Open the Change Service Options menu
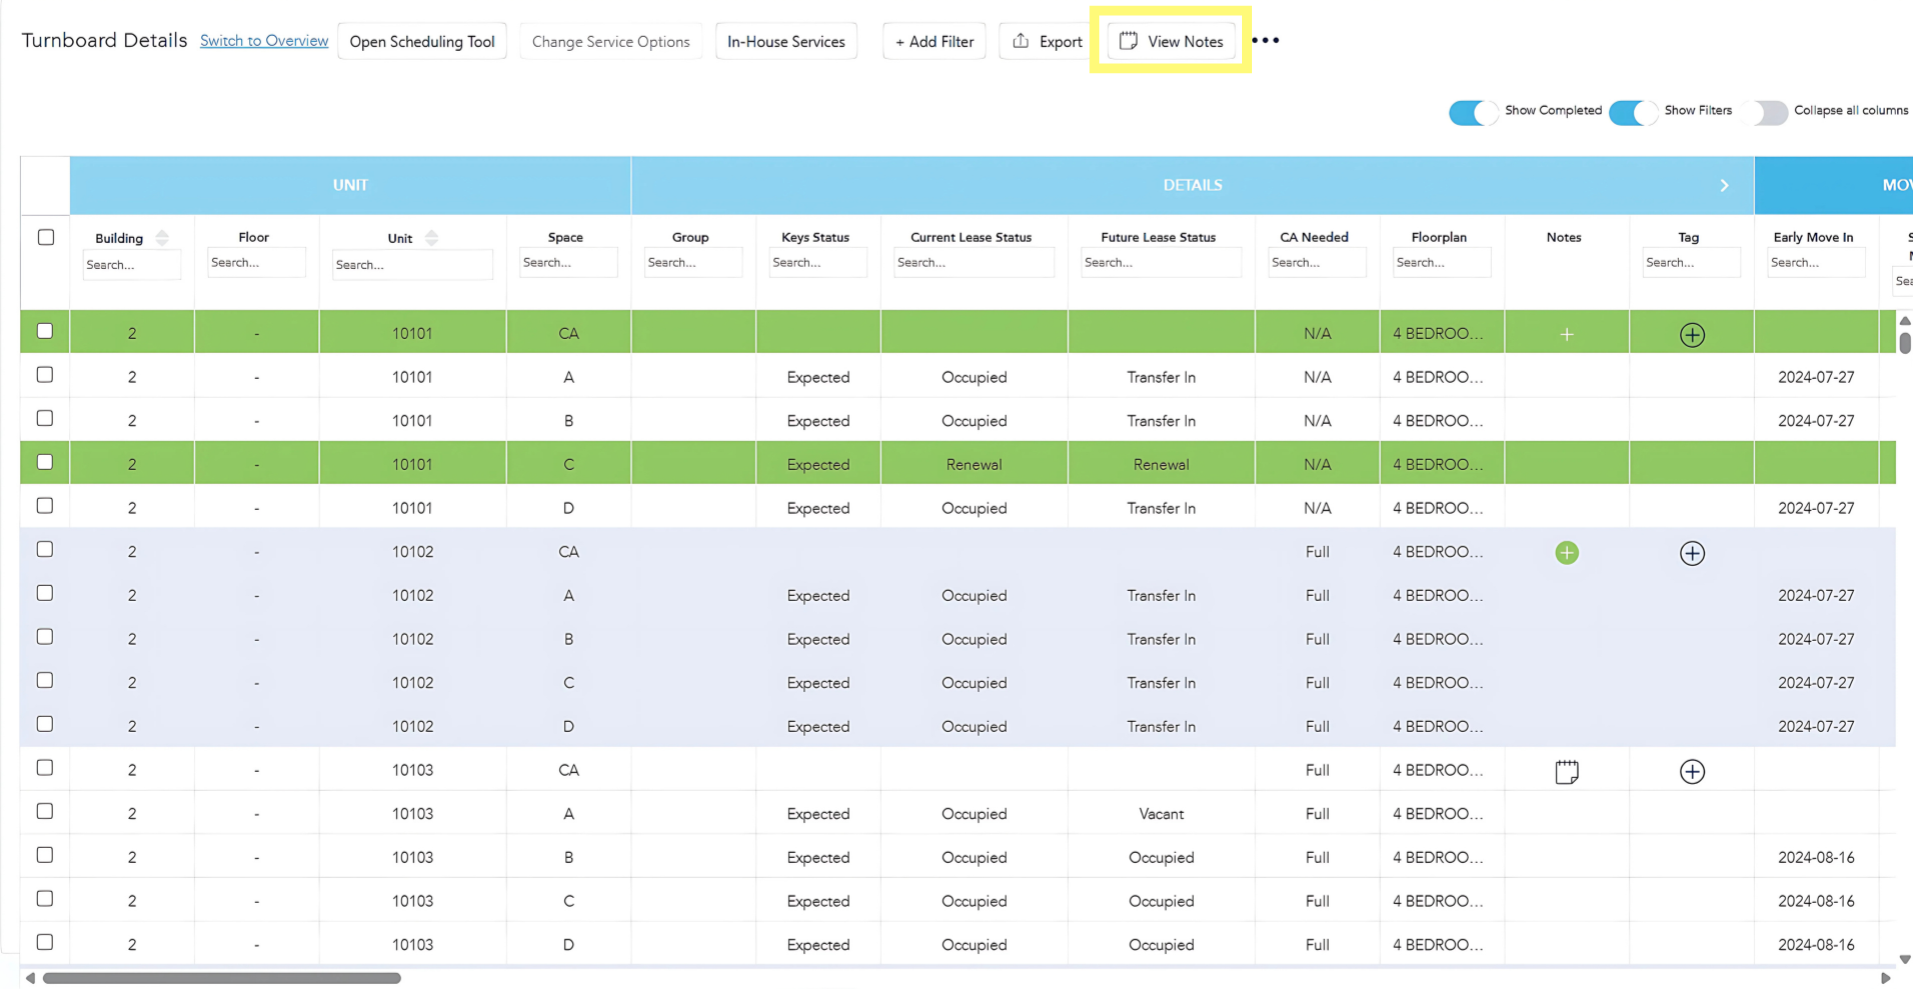Screen dimensions: 1913x991 (x=610, y=41)
